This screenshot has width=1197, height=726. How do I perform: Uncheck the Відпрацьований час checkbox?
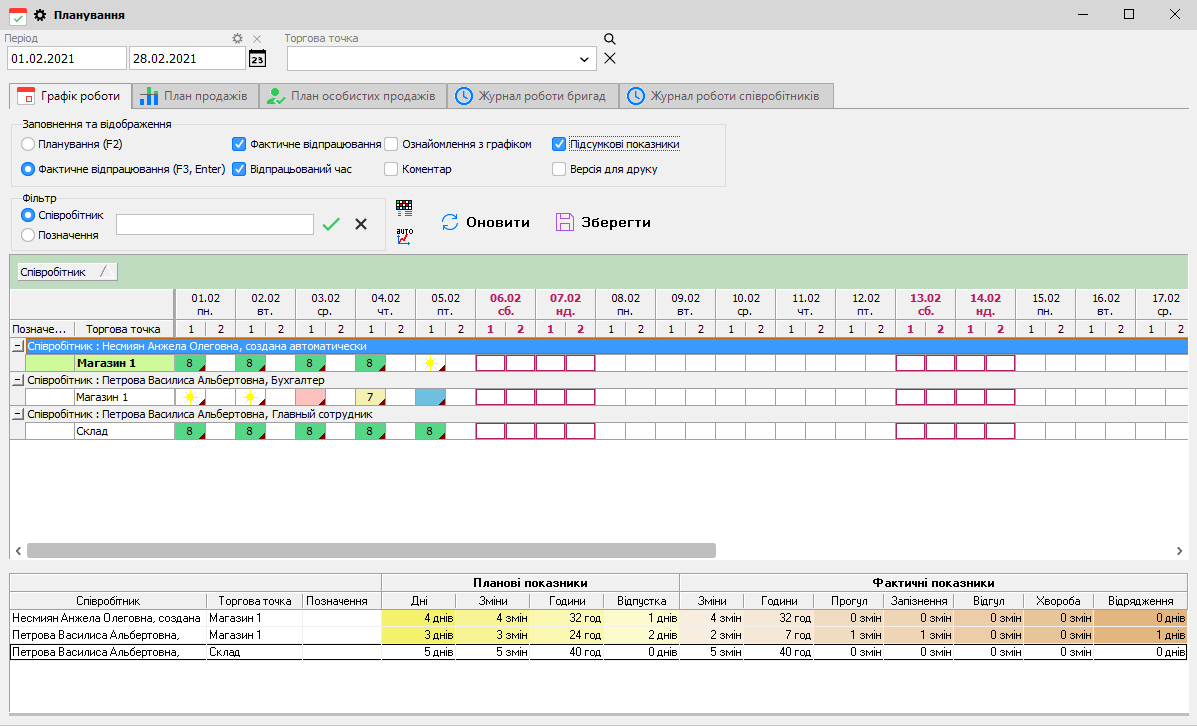tap(239, 169)
